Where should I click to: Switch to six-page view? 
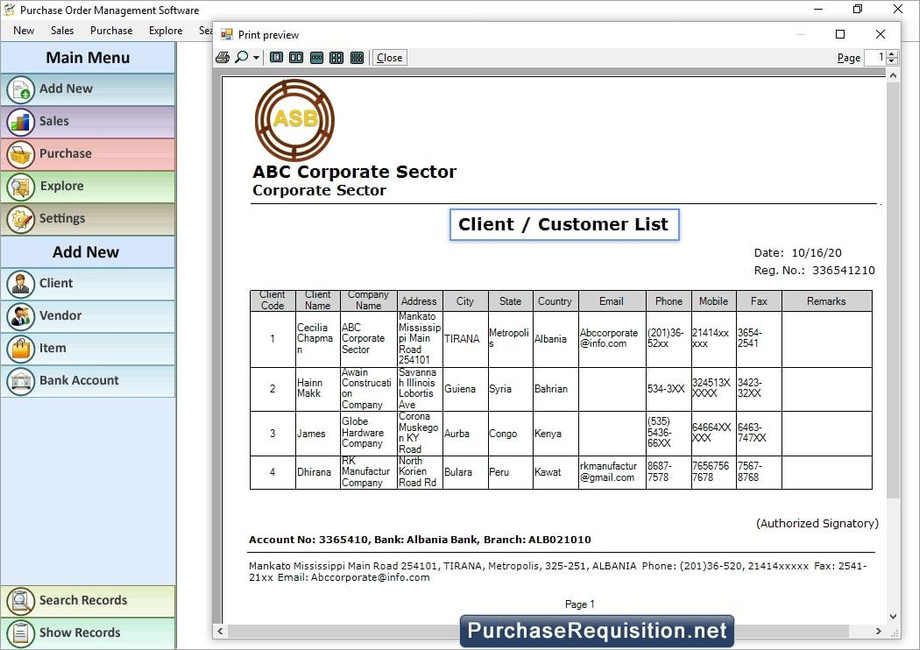click(x=356, y=57)
